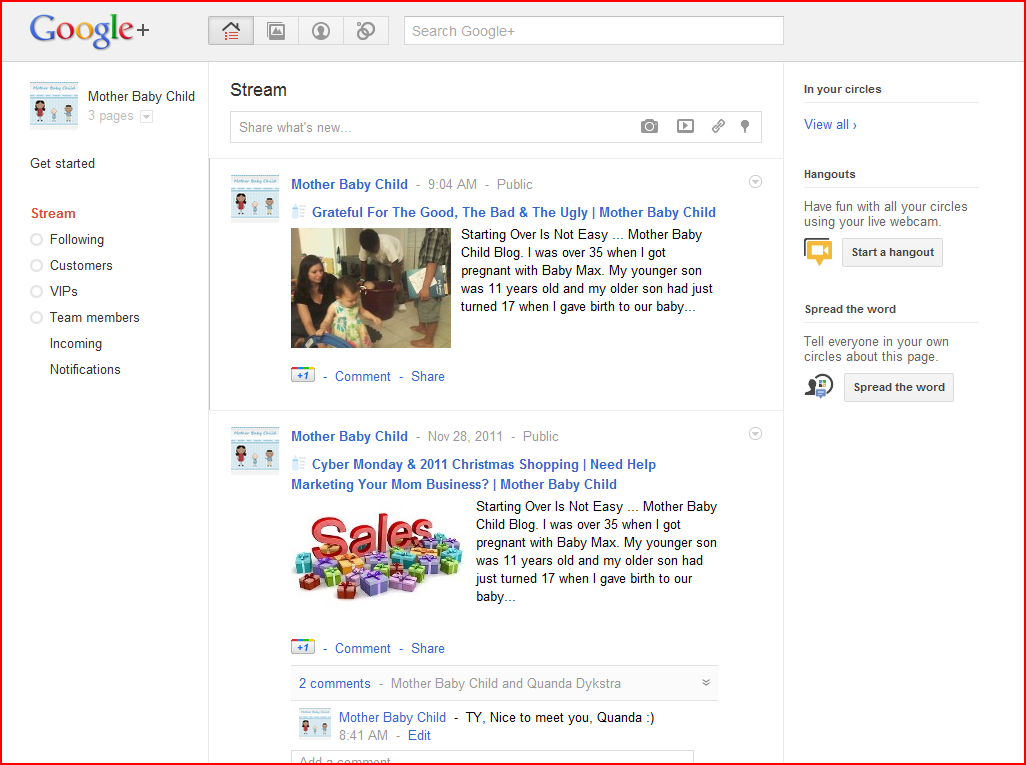Click Mother Baby Child avatar in left sidebar
1026x765 pixels.
point(54,105)
